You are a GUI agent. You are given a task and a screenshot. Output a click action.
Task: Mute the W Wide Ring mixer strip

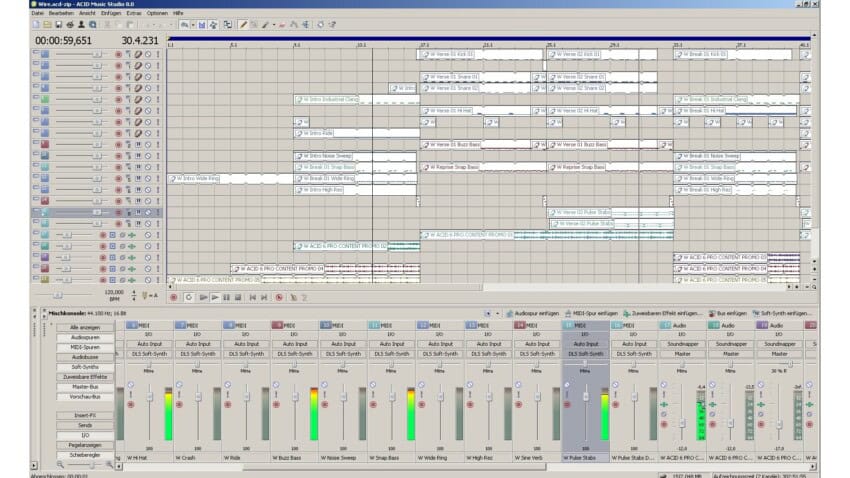(x=421, y=385)
